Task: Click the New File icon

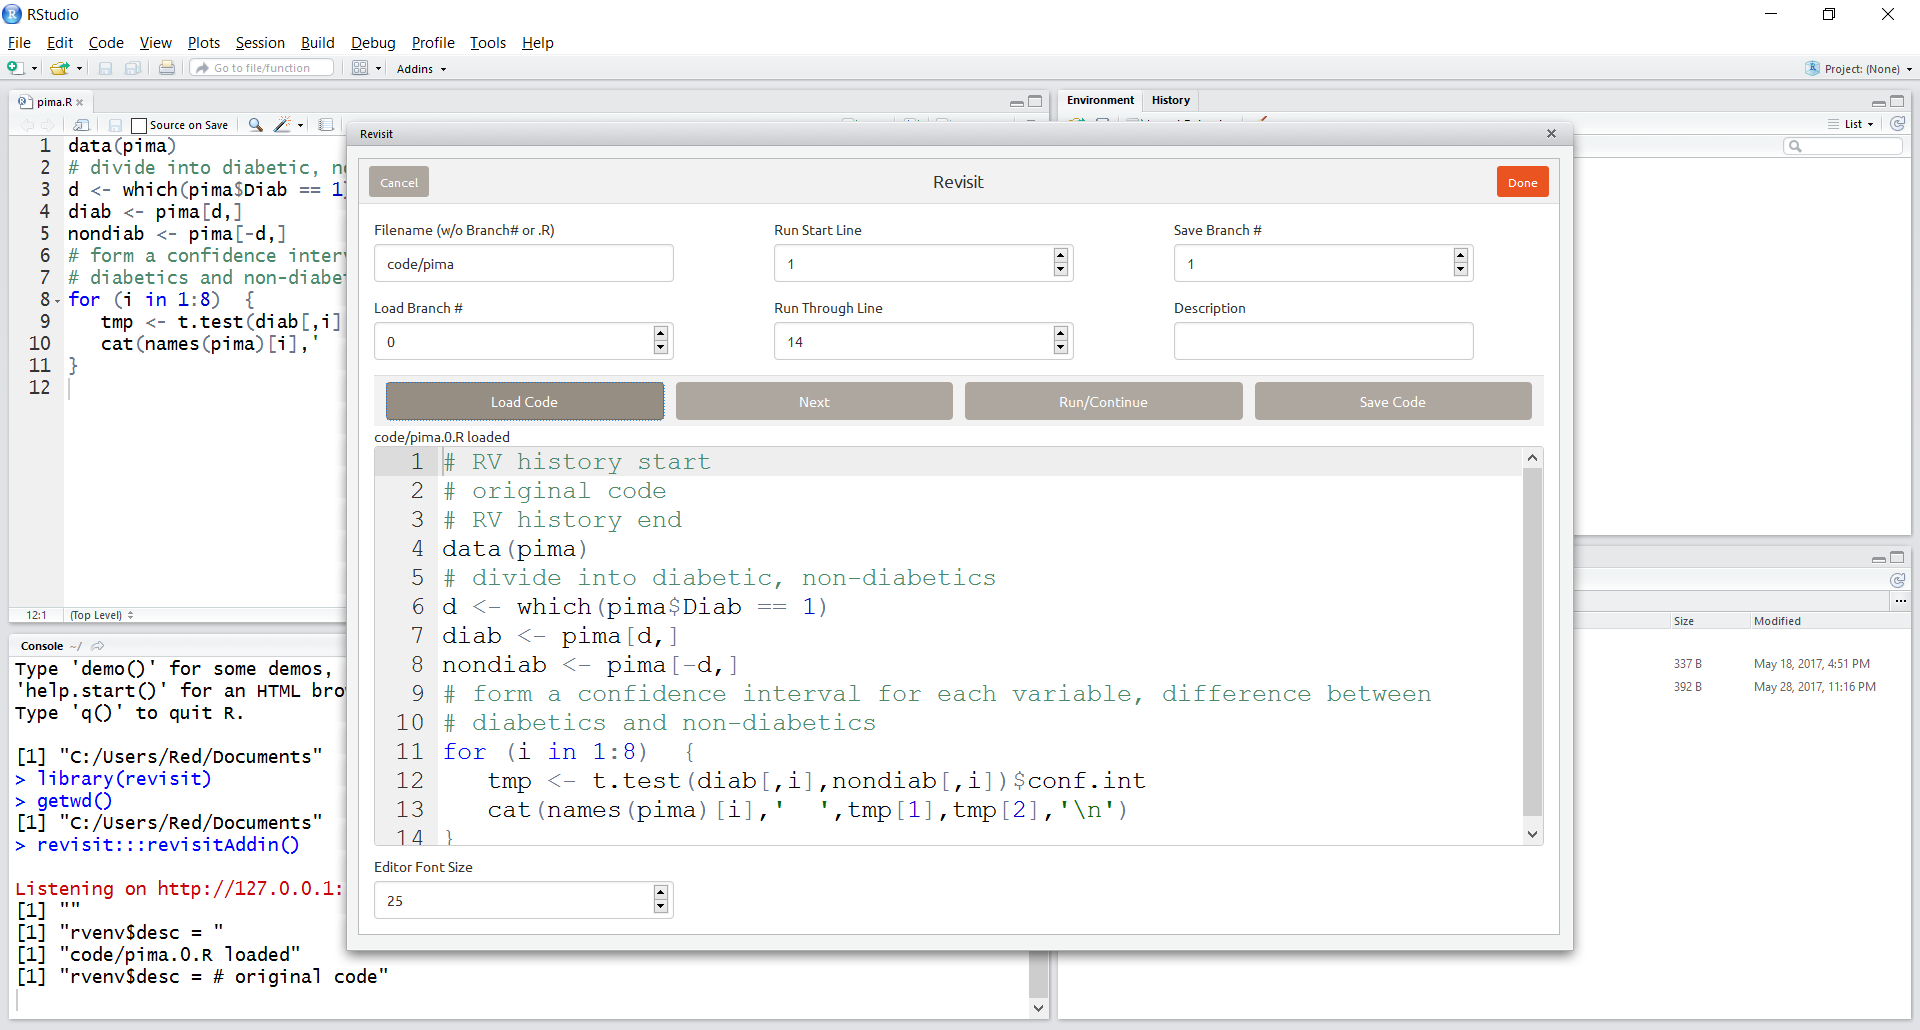Action: 15,68
